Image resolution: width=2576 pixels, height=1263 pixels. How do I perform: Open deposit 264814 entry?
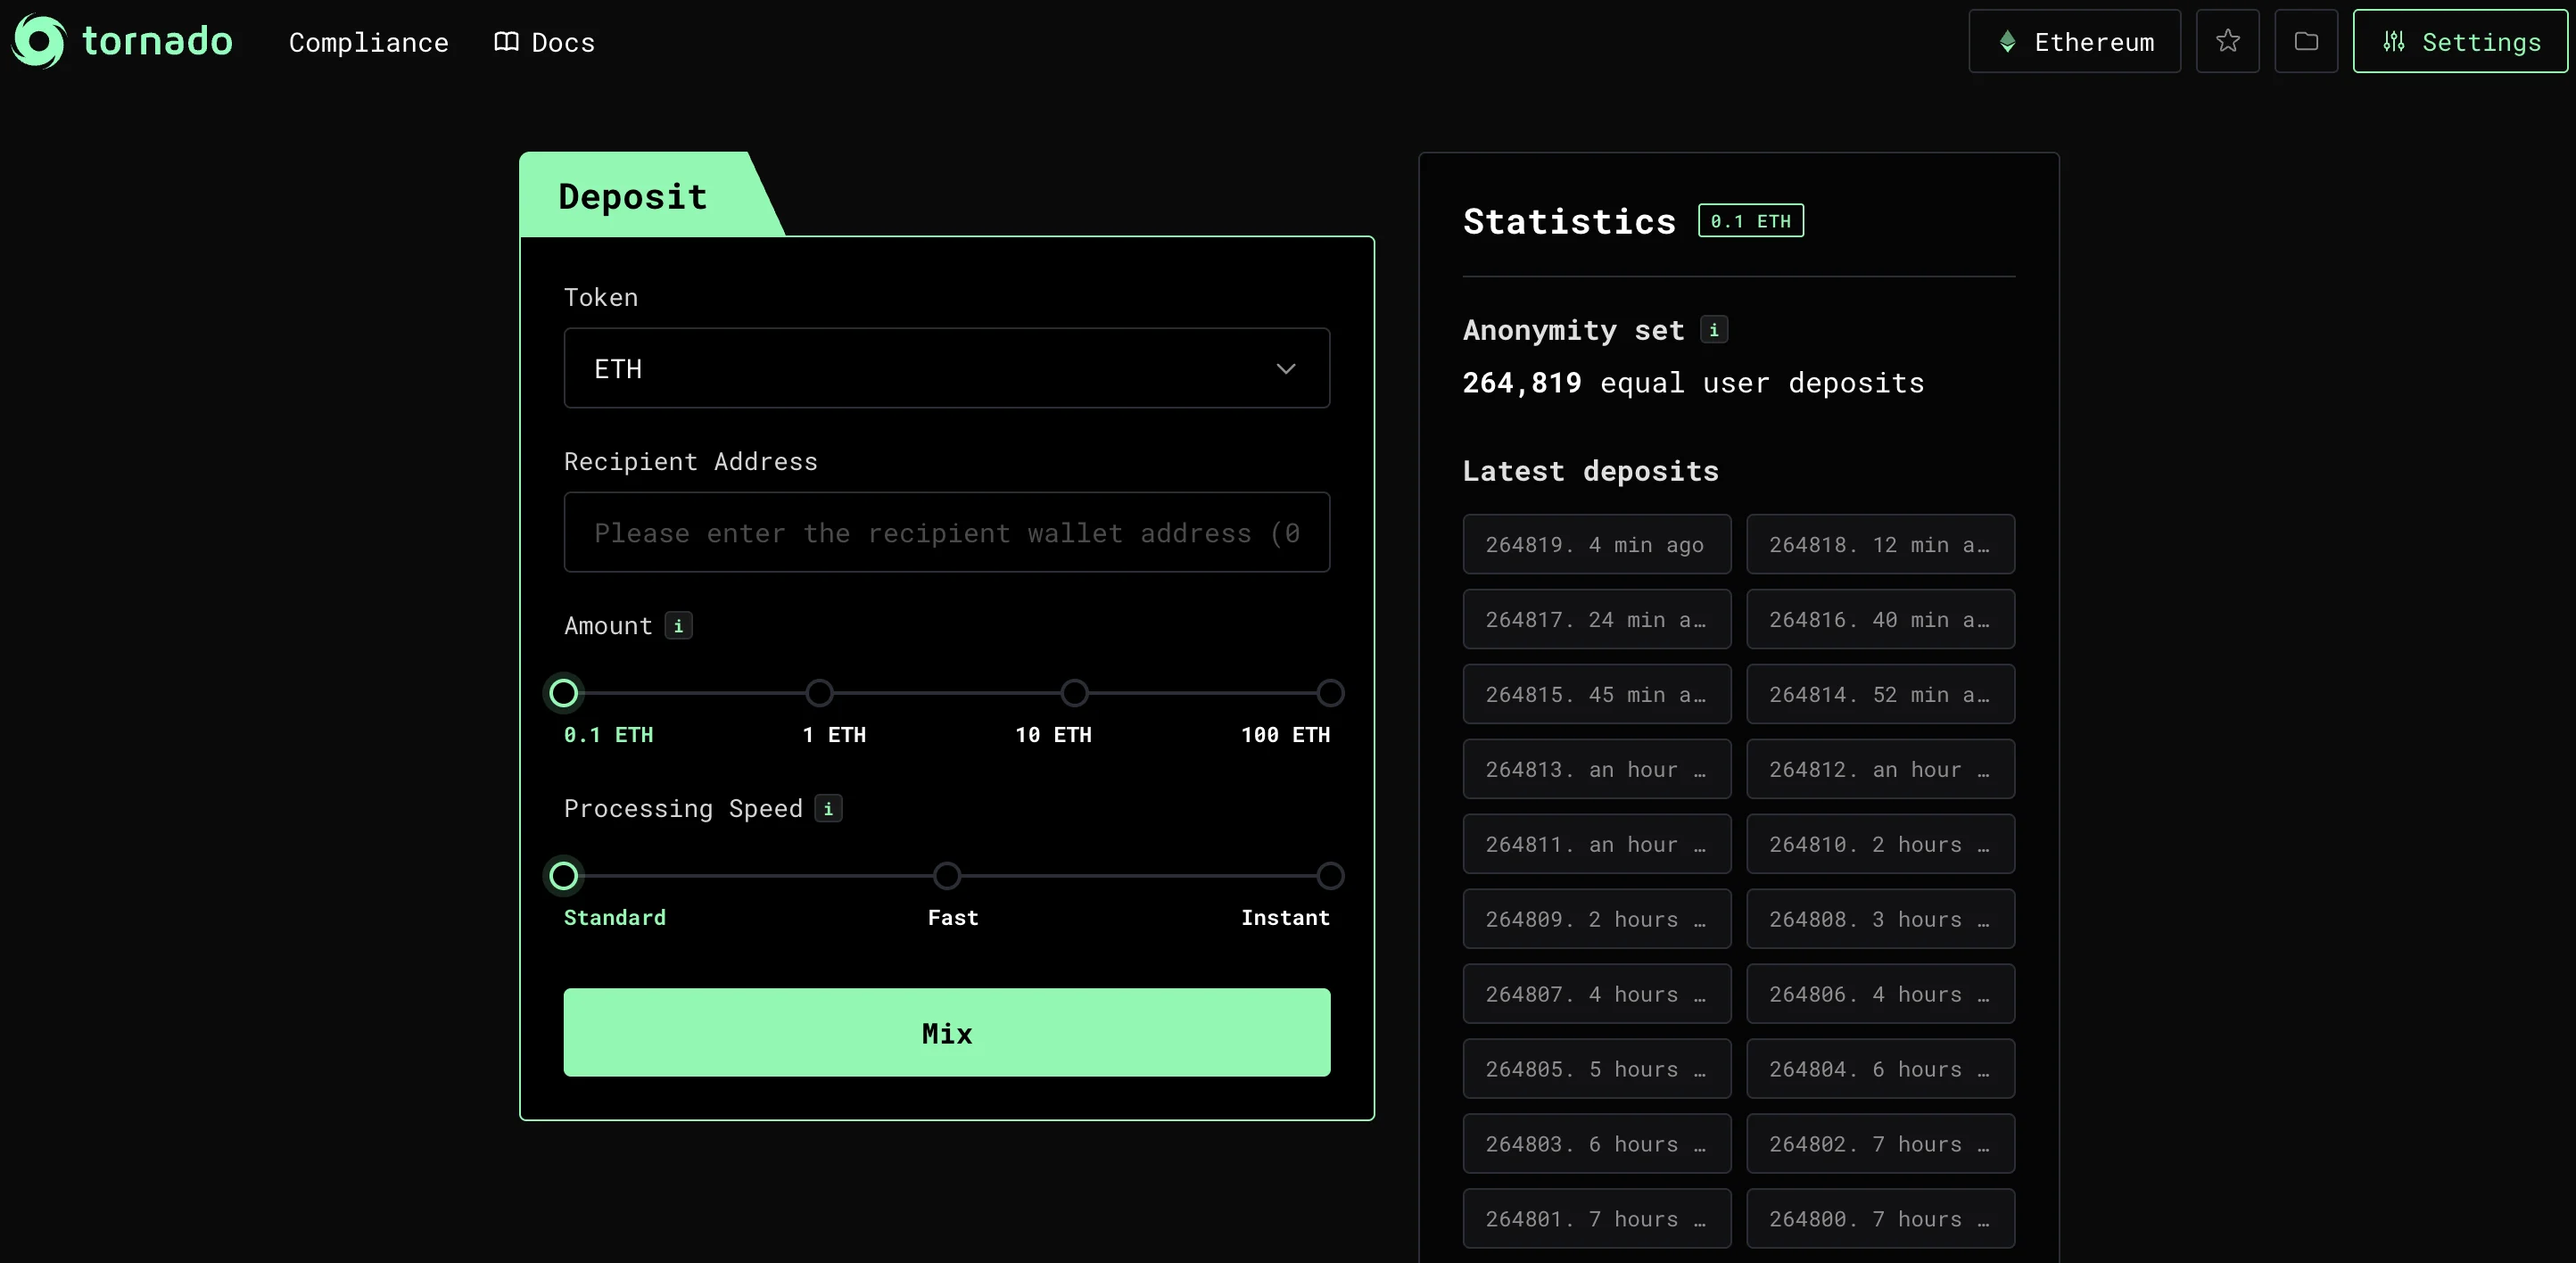click(1880, 694)
